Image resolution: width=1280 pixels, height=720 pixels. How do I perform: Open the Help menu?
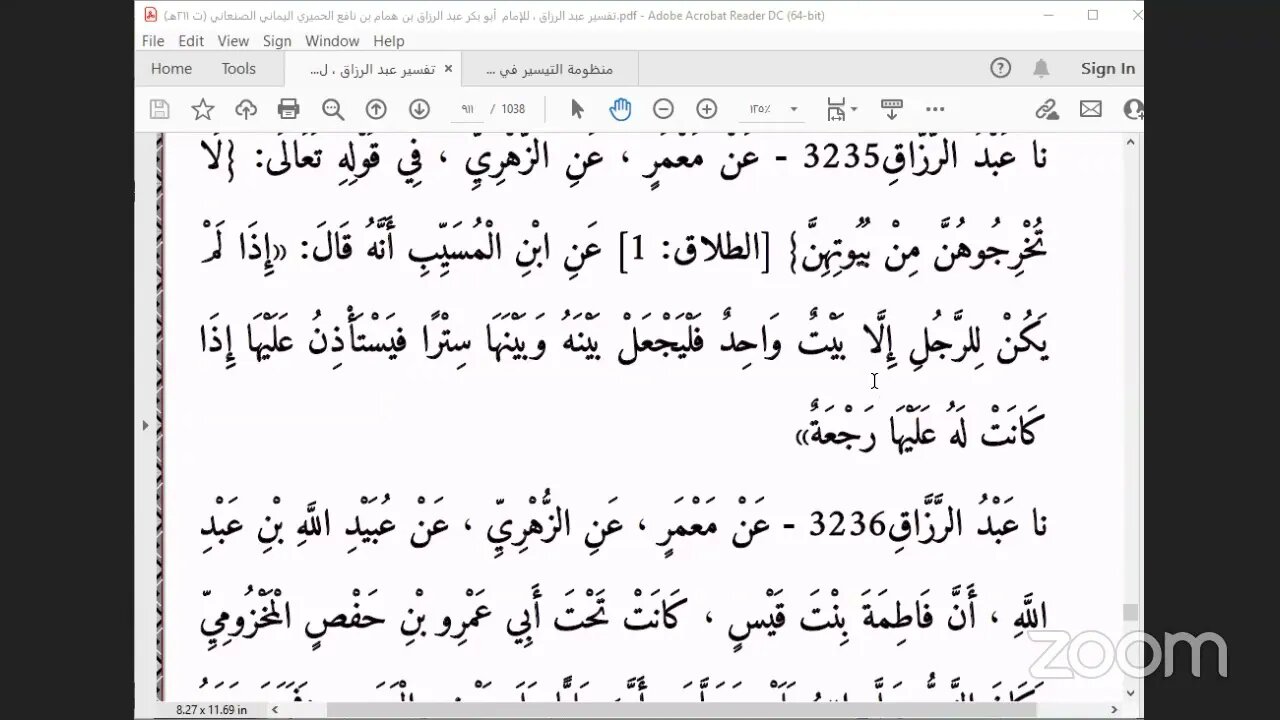tap(389, 41)
